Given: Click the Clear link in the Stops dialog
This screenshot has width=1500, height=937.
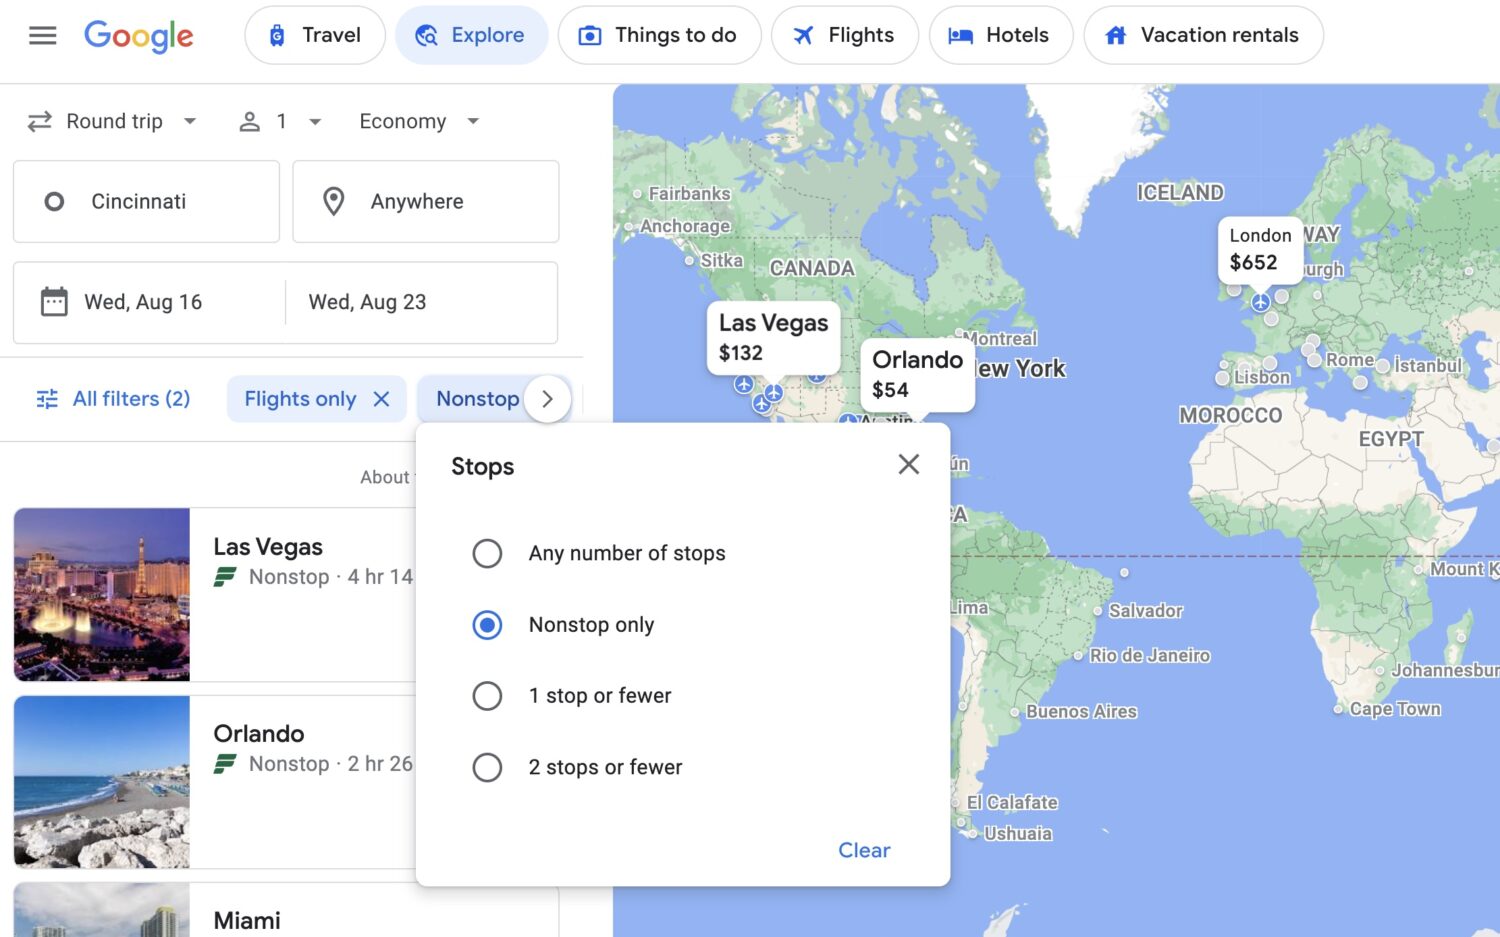Looking at the screenshot, I should 863,850.
